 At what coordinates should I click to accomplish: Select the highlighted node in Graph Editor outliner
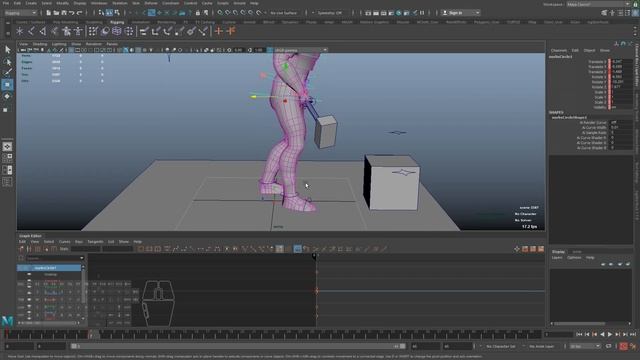[x=49, y=268]
